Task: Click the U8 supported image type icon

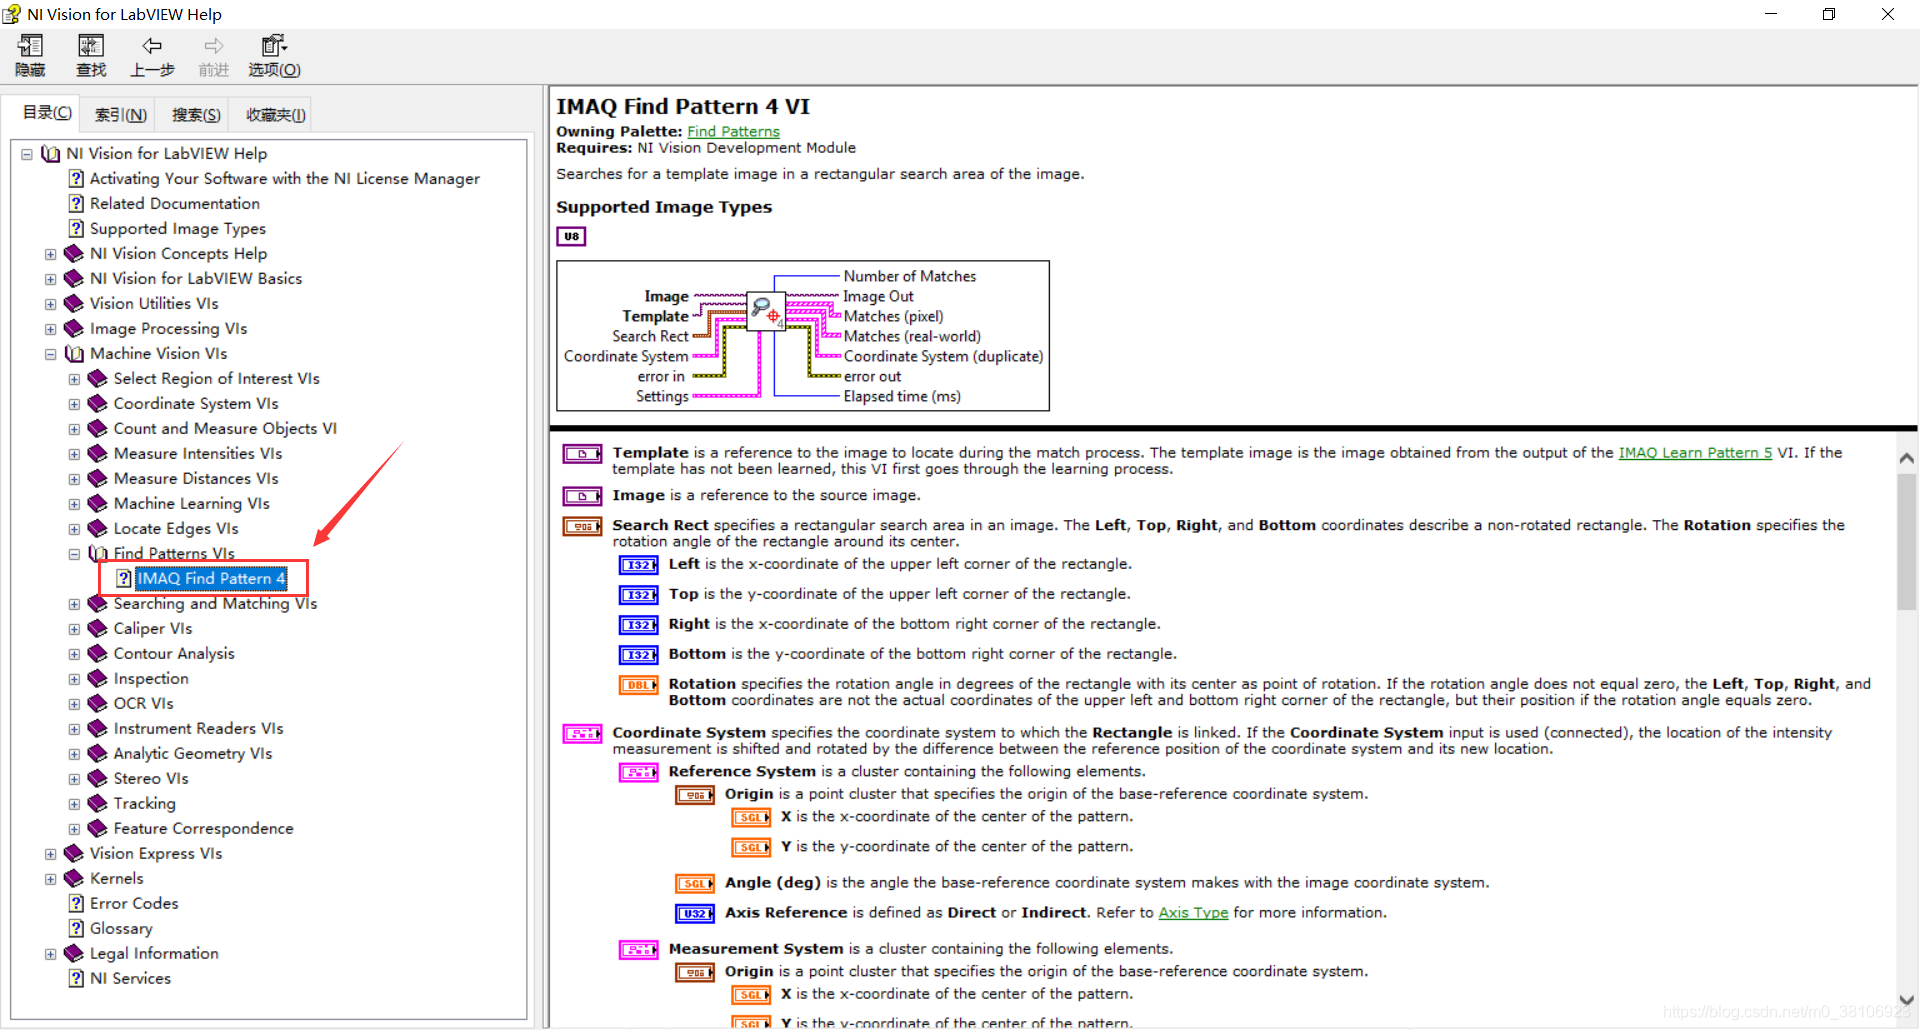Action: click(571, 237)
